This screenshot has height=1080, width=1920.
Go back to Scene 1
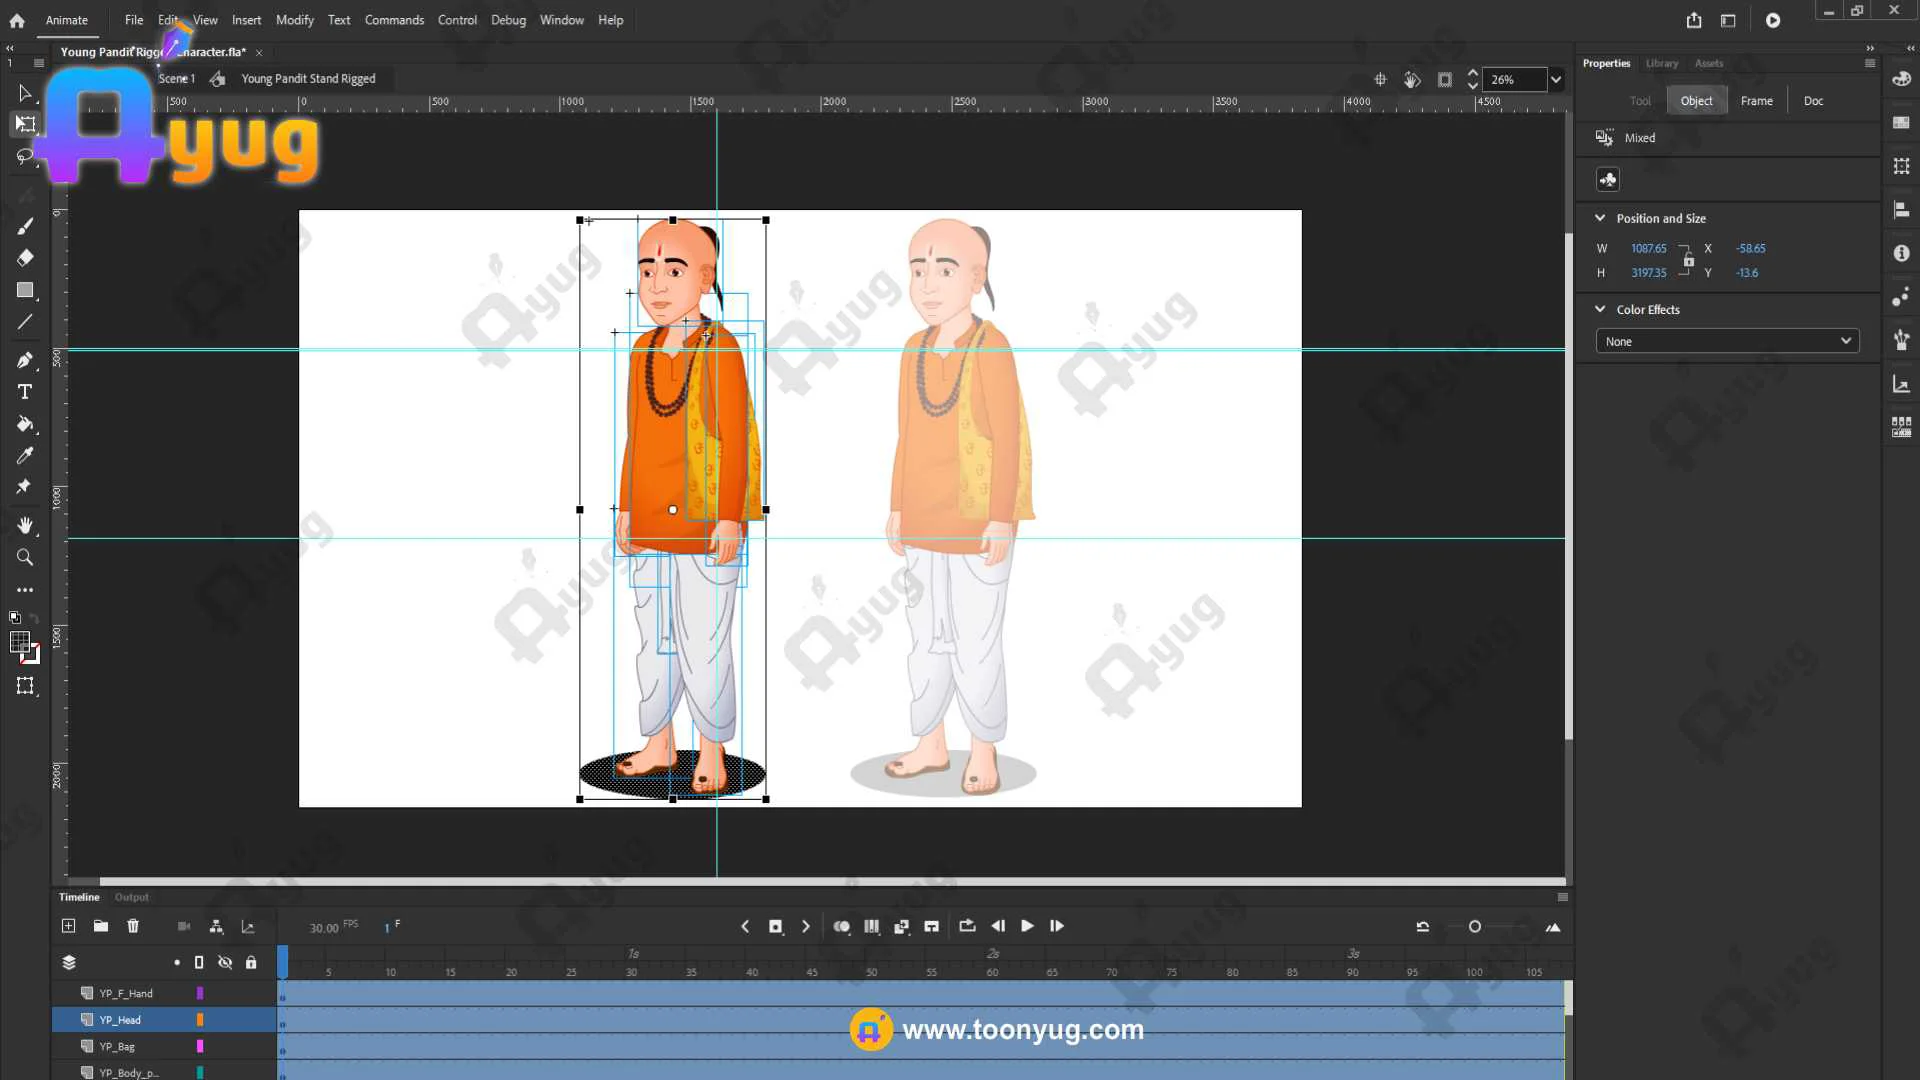(176, 79)
